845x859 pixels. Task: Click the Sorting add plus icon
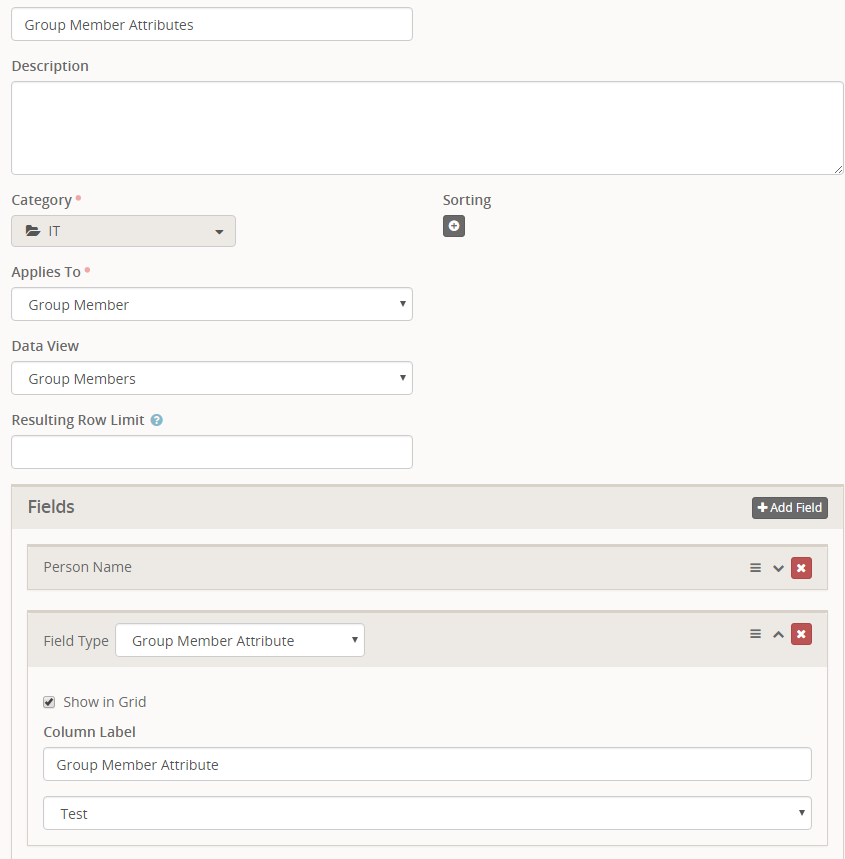pos(454,227)
